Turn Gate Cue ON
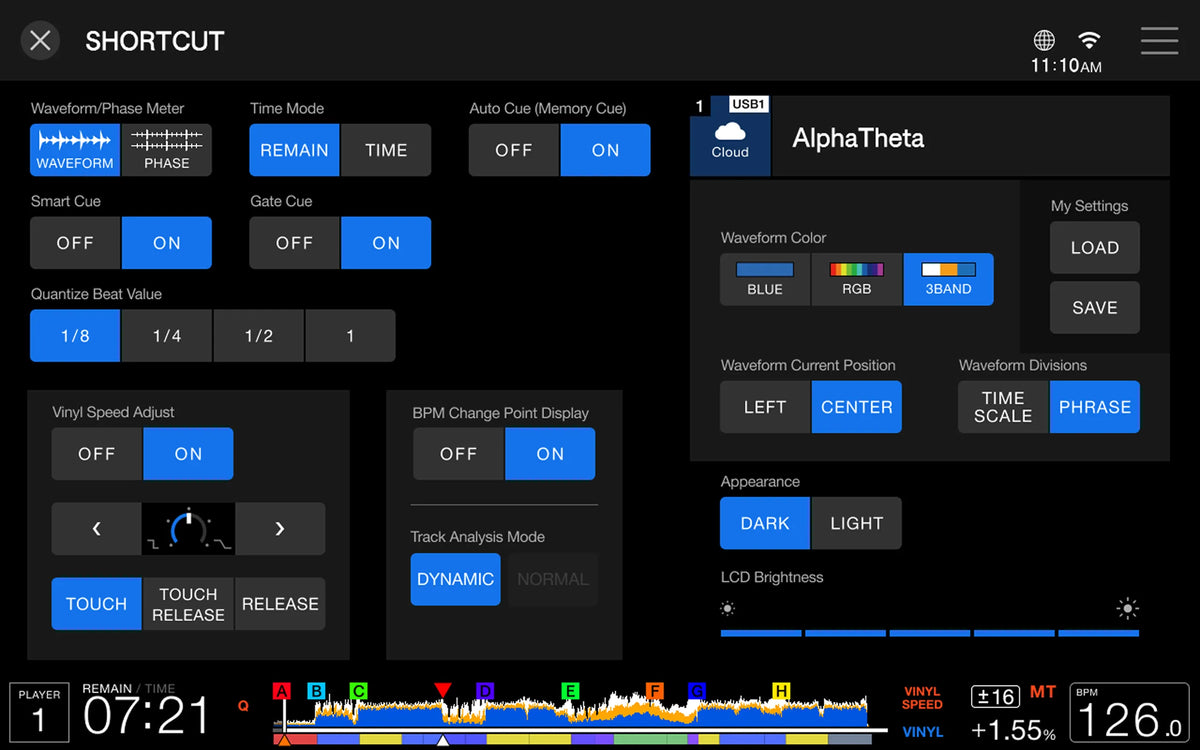 pyautogui.click(x=386, y=243)
